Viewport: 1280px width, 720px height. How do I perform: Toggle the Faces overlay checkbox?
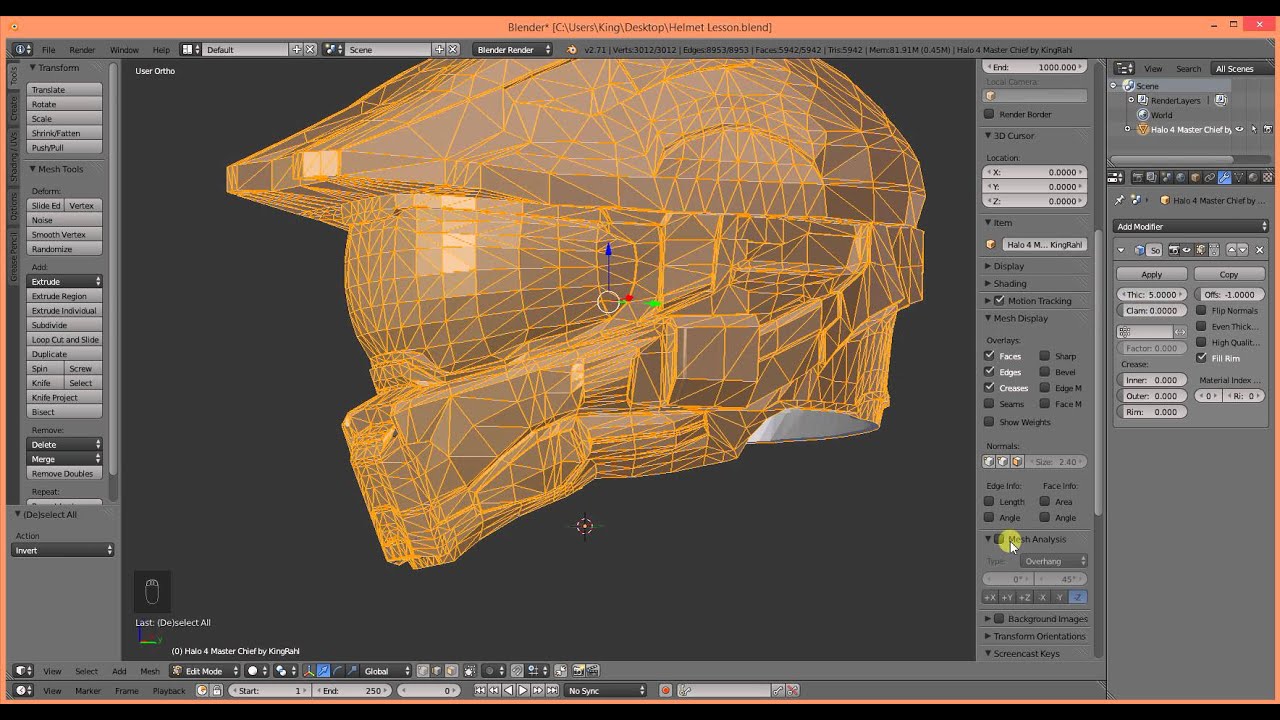tap(989, 356)
